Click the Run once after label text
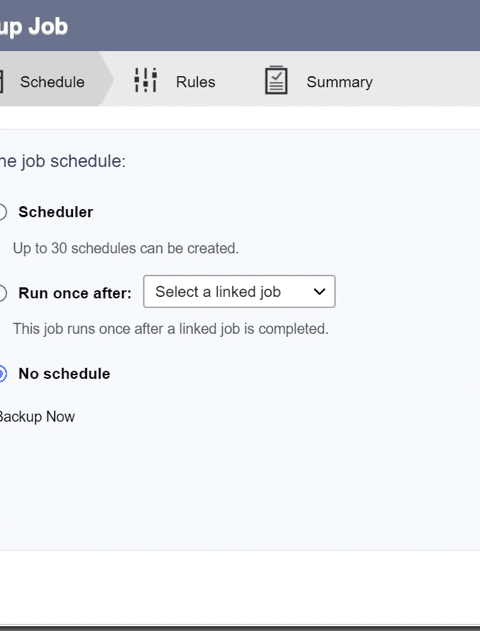Image resolution: width=480 pixels, height=631 pixels. tap(75, 293)
